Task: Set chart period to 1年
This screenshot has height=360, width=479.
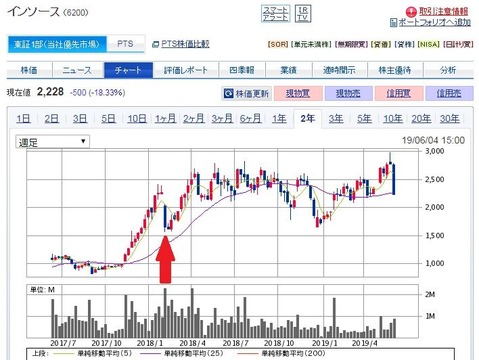Action: 279,119
